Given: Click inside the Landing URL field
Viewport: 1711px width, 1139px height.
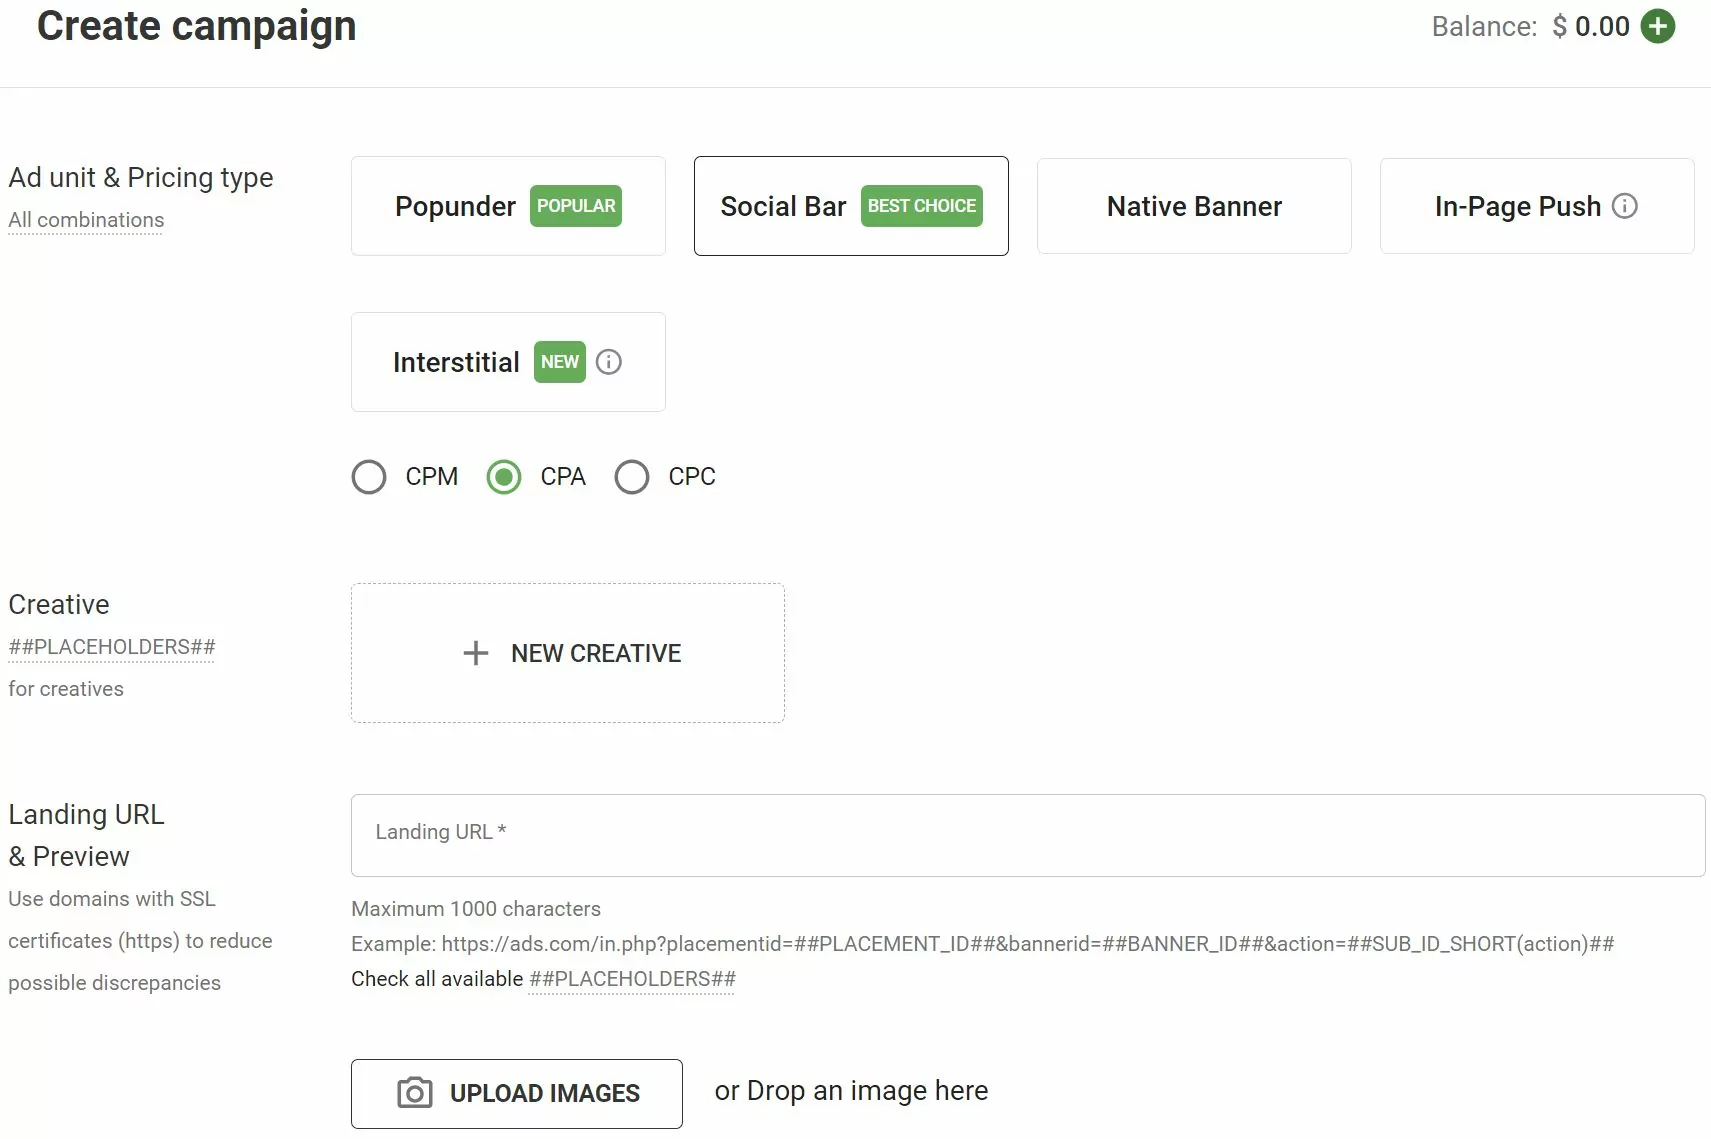Looking at the screenshot, I should pos(1025,835).
